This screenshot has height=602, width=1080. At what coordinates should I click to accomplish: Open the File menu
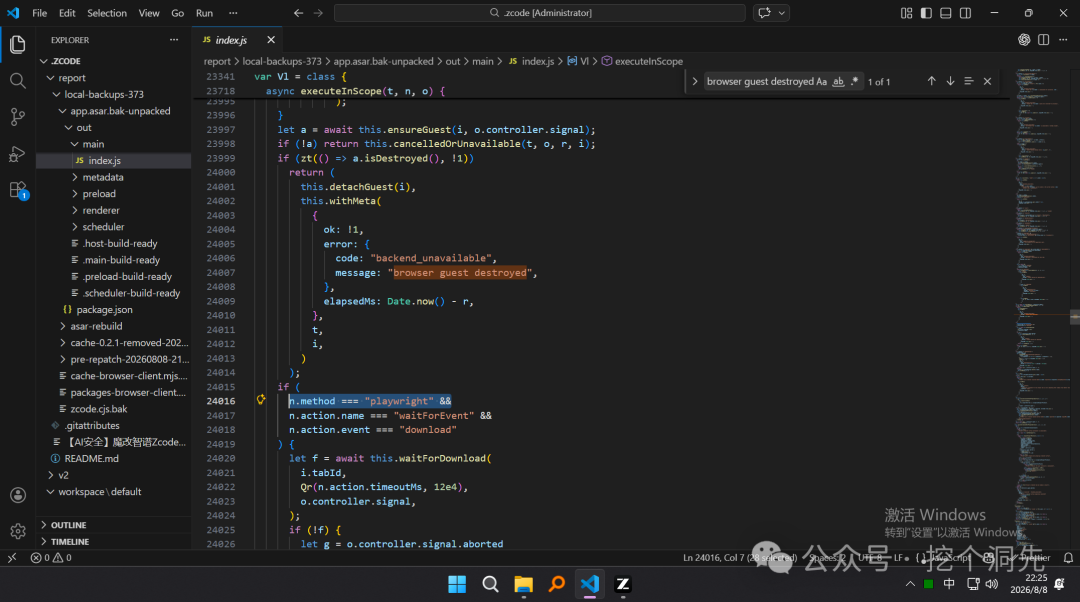40,13
